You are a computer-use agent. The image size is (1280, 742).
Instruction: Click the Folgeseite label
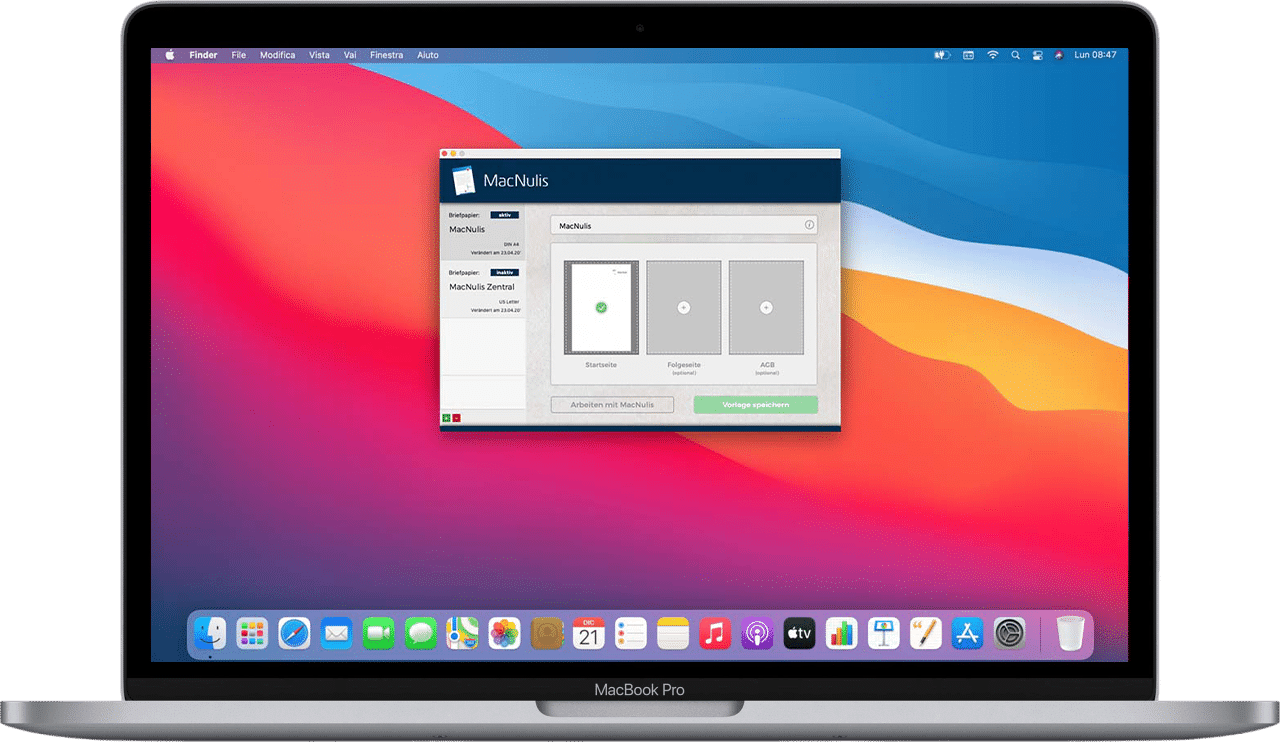click(684, 365)
